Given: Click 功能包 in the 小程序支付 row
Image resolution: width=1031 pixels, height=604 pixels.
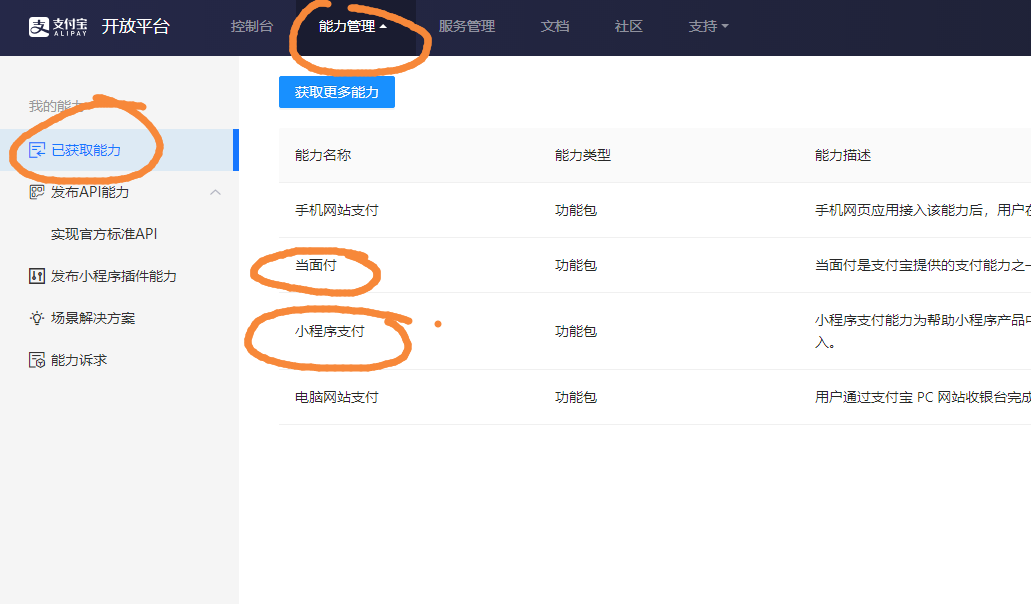Looking at the screenshot, I should click(x=576, y=331).
